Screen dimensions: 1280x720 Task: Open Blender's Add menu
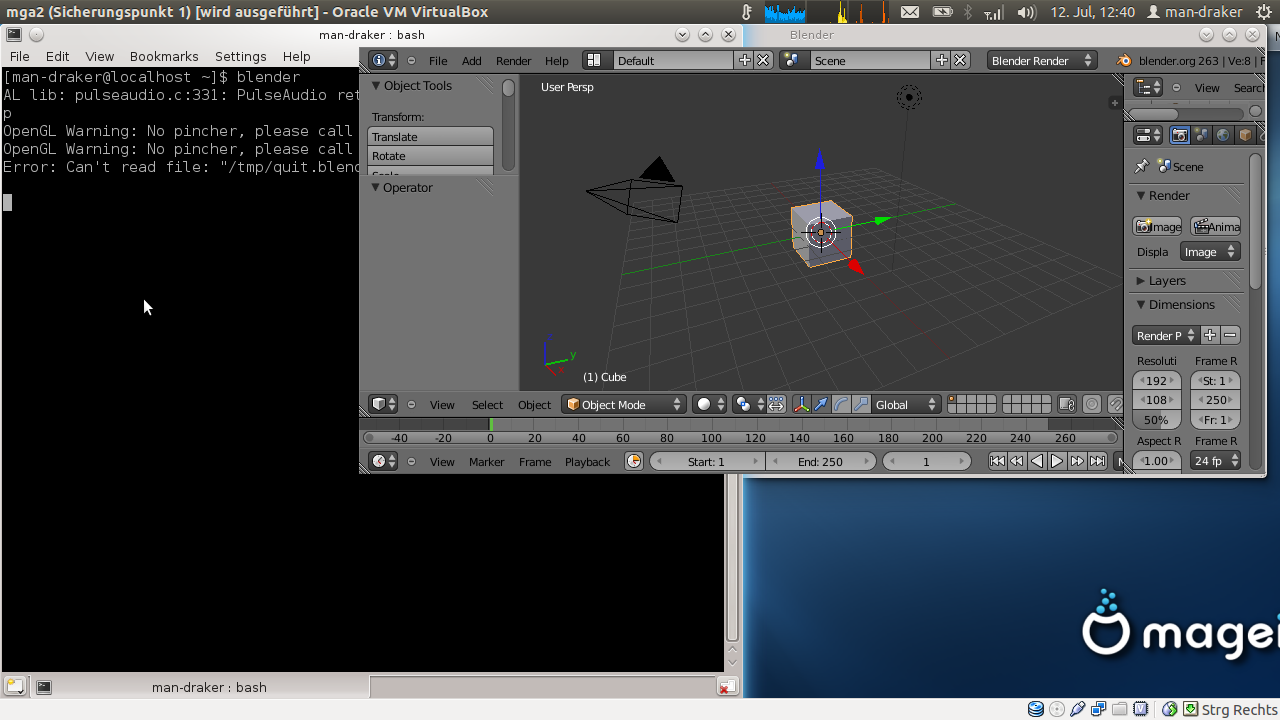click(471, 60)
